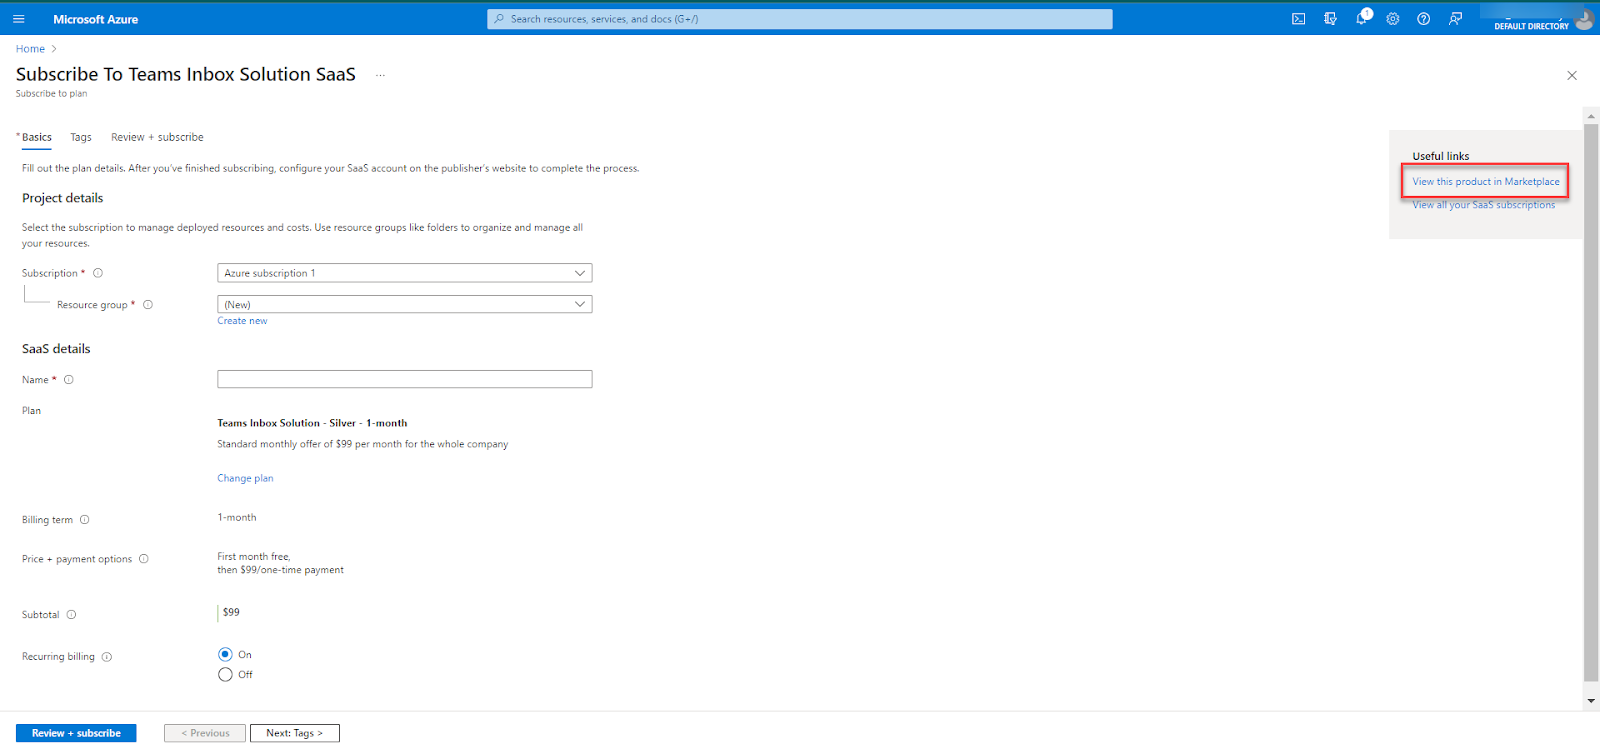Image resolution: width=1600 pixels, height=754 pixels.
Task: Focus the SaaS Name input field
Action: coord(405,379)
